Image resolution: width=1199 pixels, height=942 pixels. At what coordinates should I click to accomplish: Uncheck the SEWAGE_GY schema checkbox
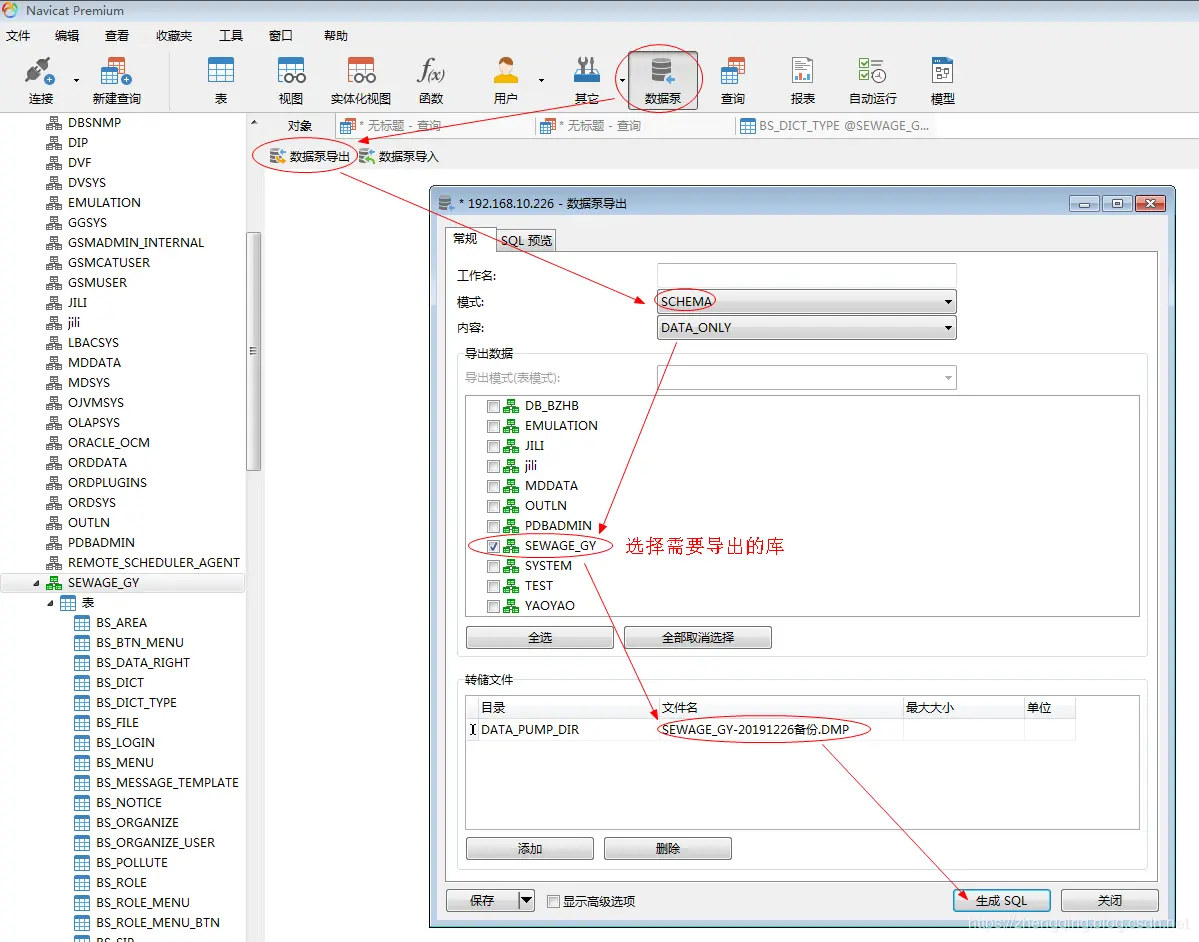pyautogui.click(x=493, y=546)
